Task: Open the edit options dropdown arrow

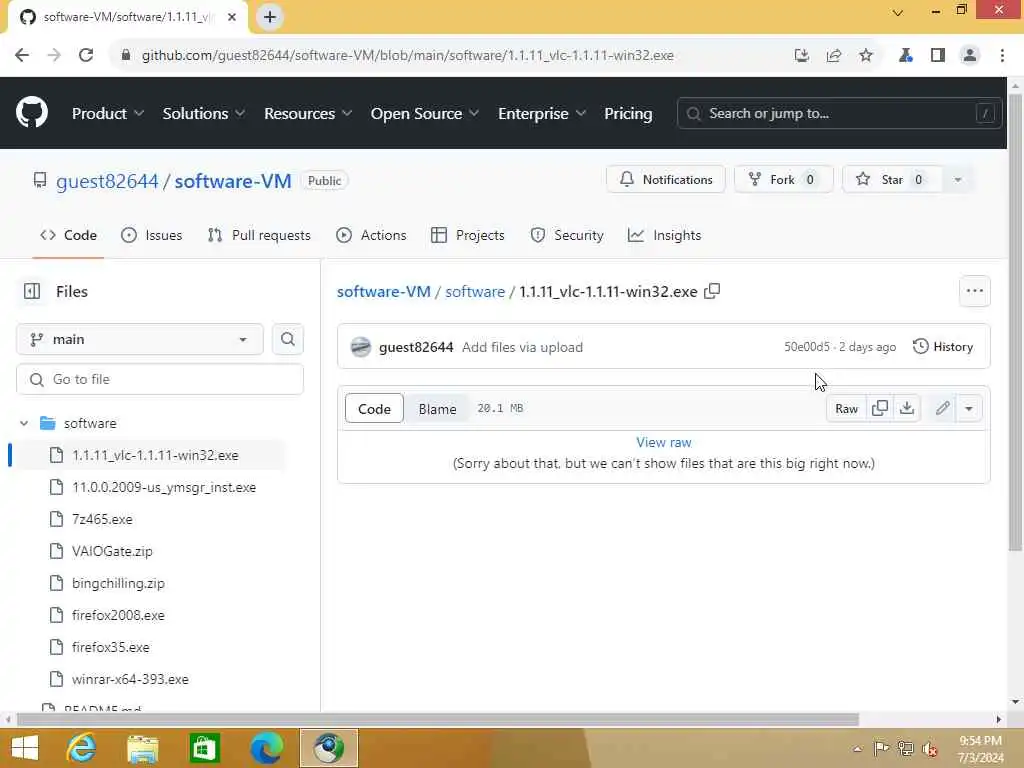Action: pos(969,409)
